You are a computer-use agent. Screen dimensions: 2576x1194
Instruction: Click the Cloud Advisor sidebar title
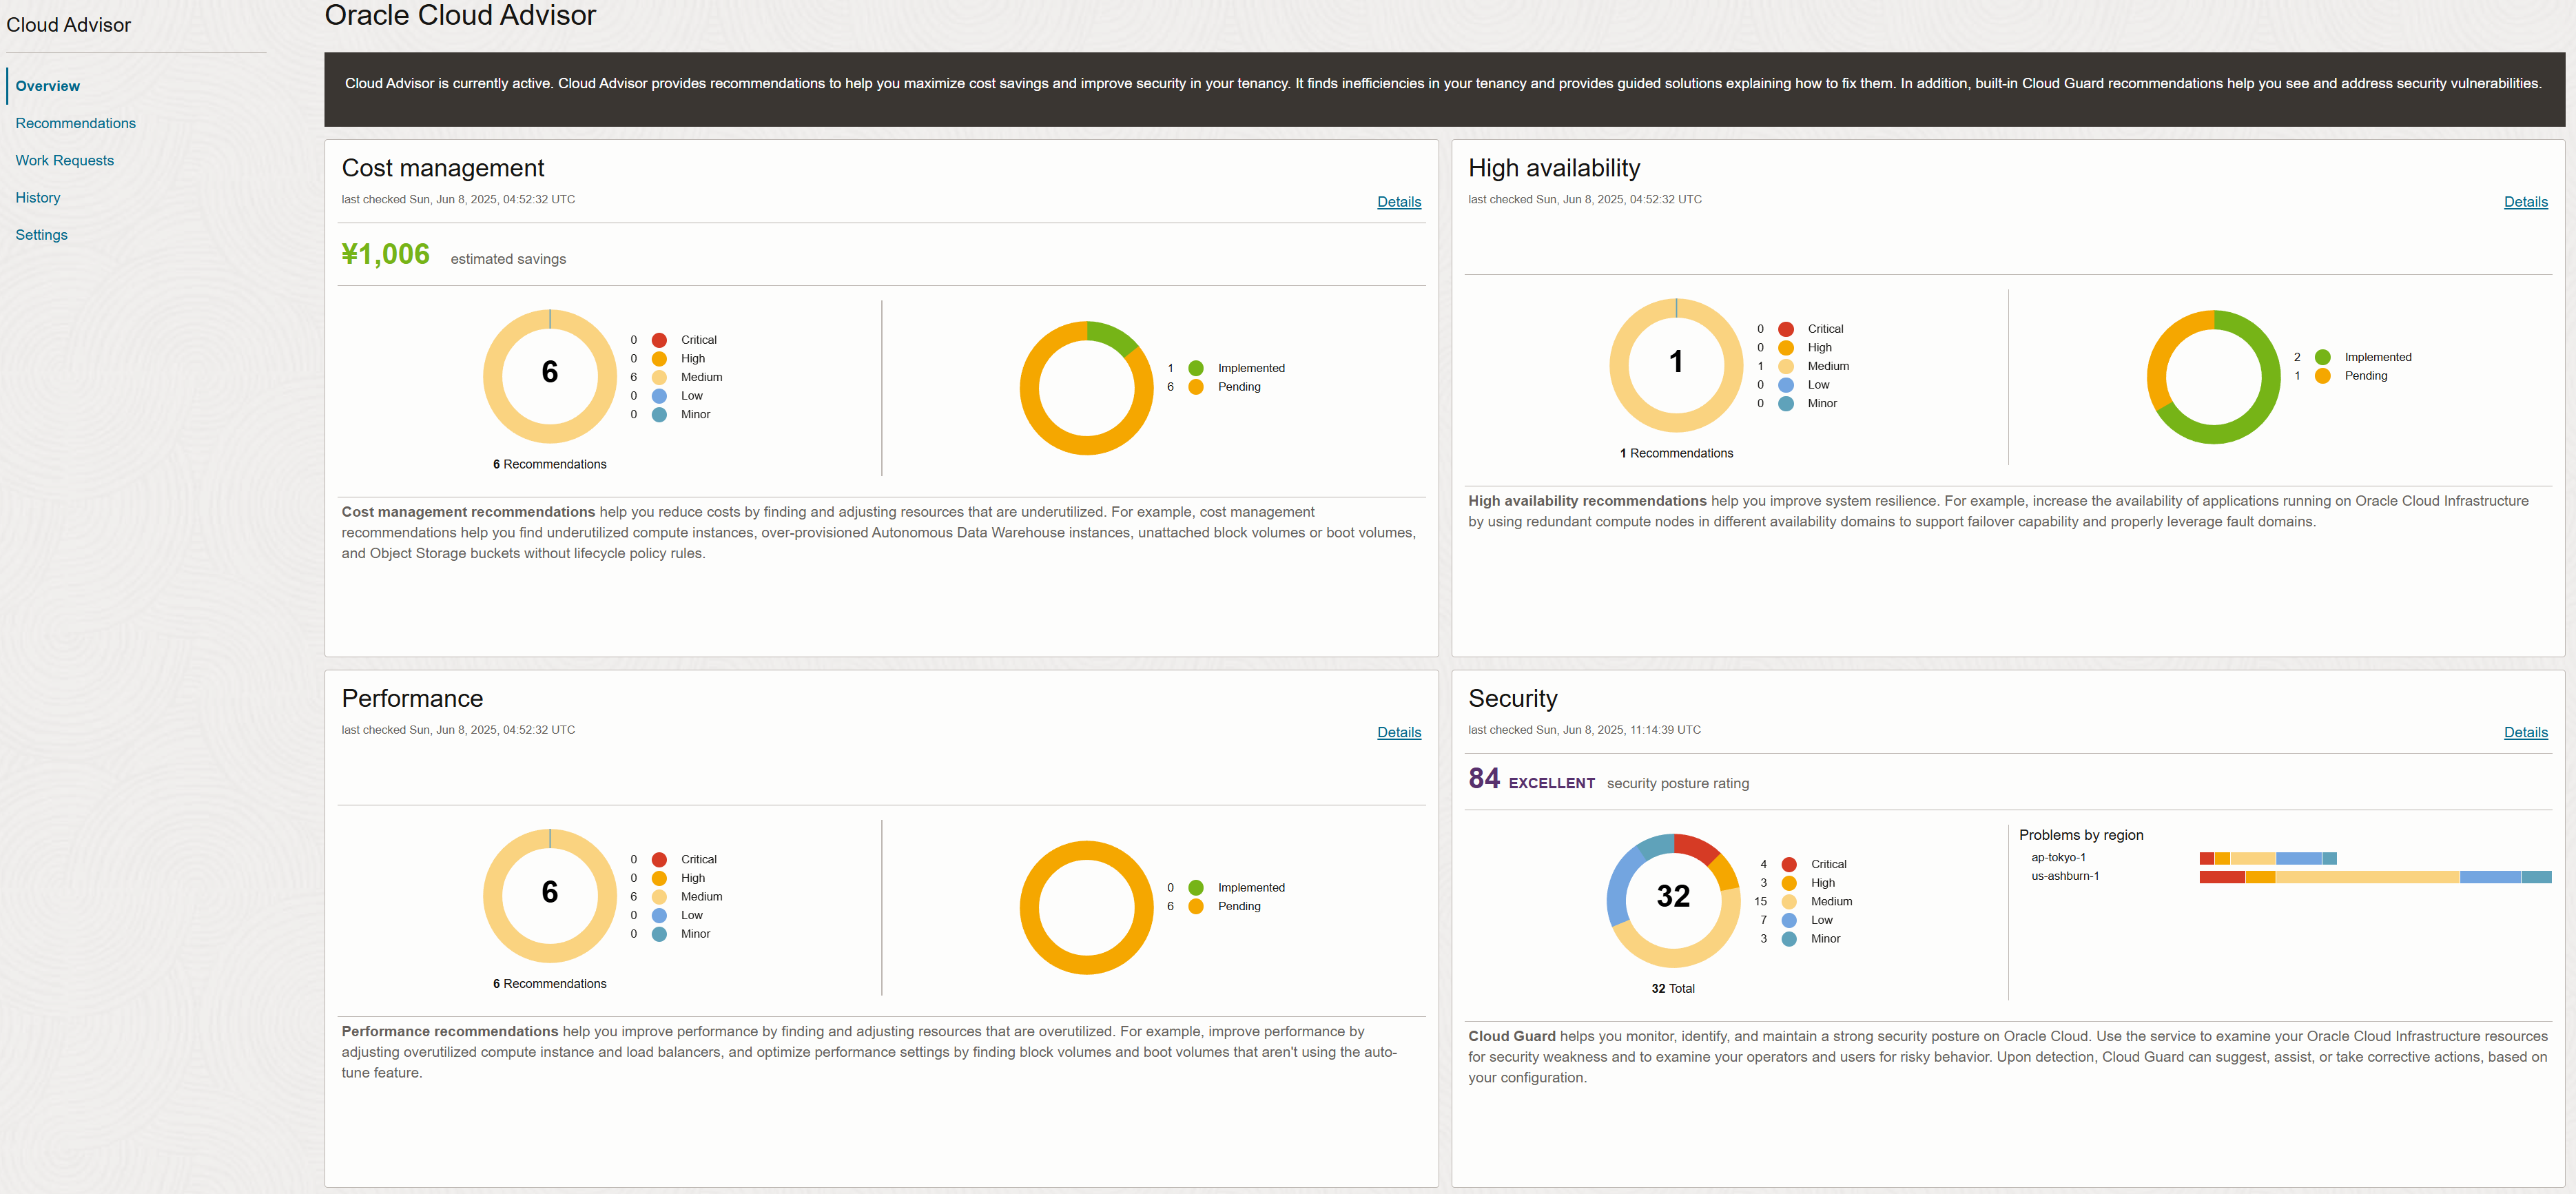pos(68,25)
